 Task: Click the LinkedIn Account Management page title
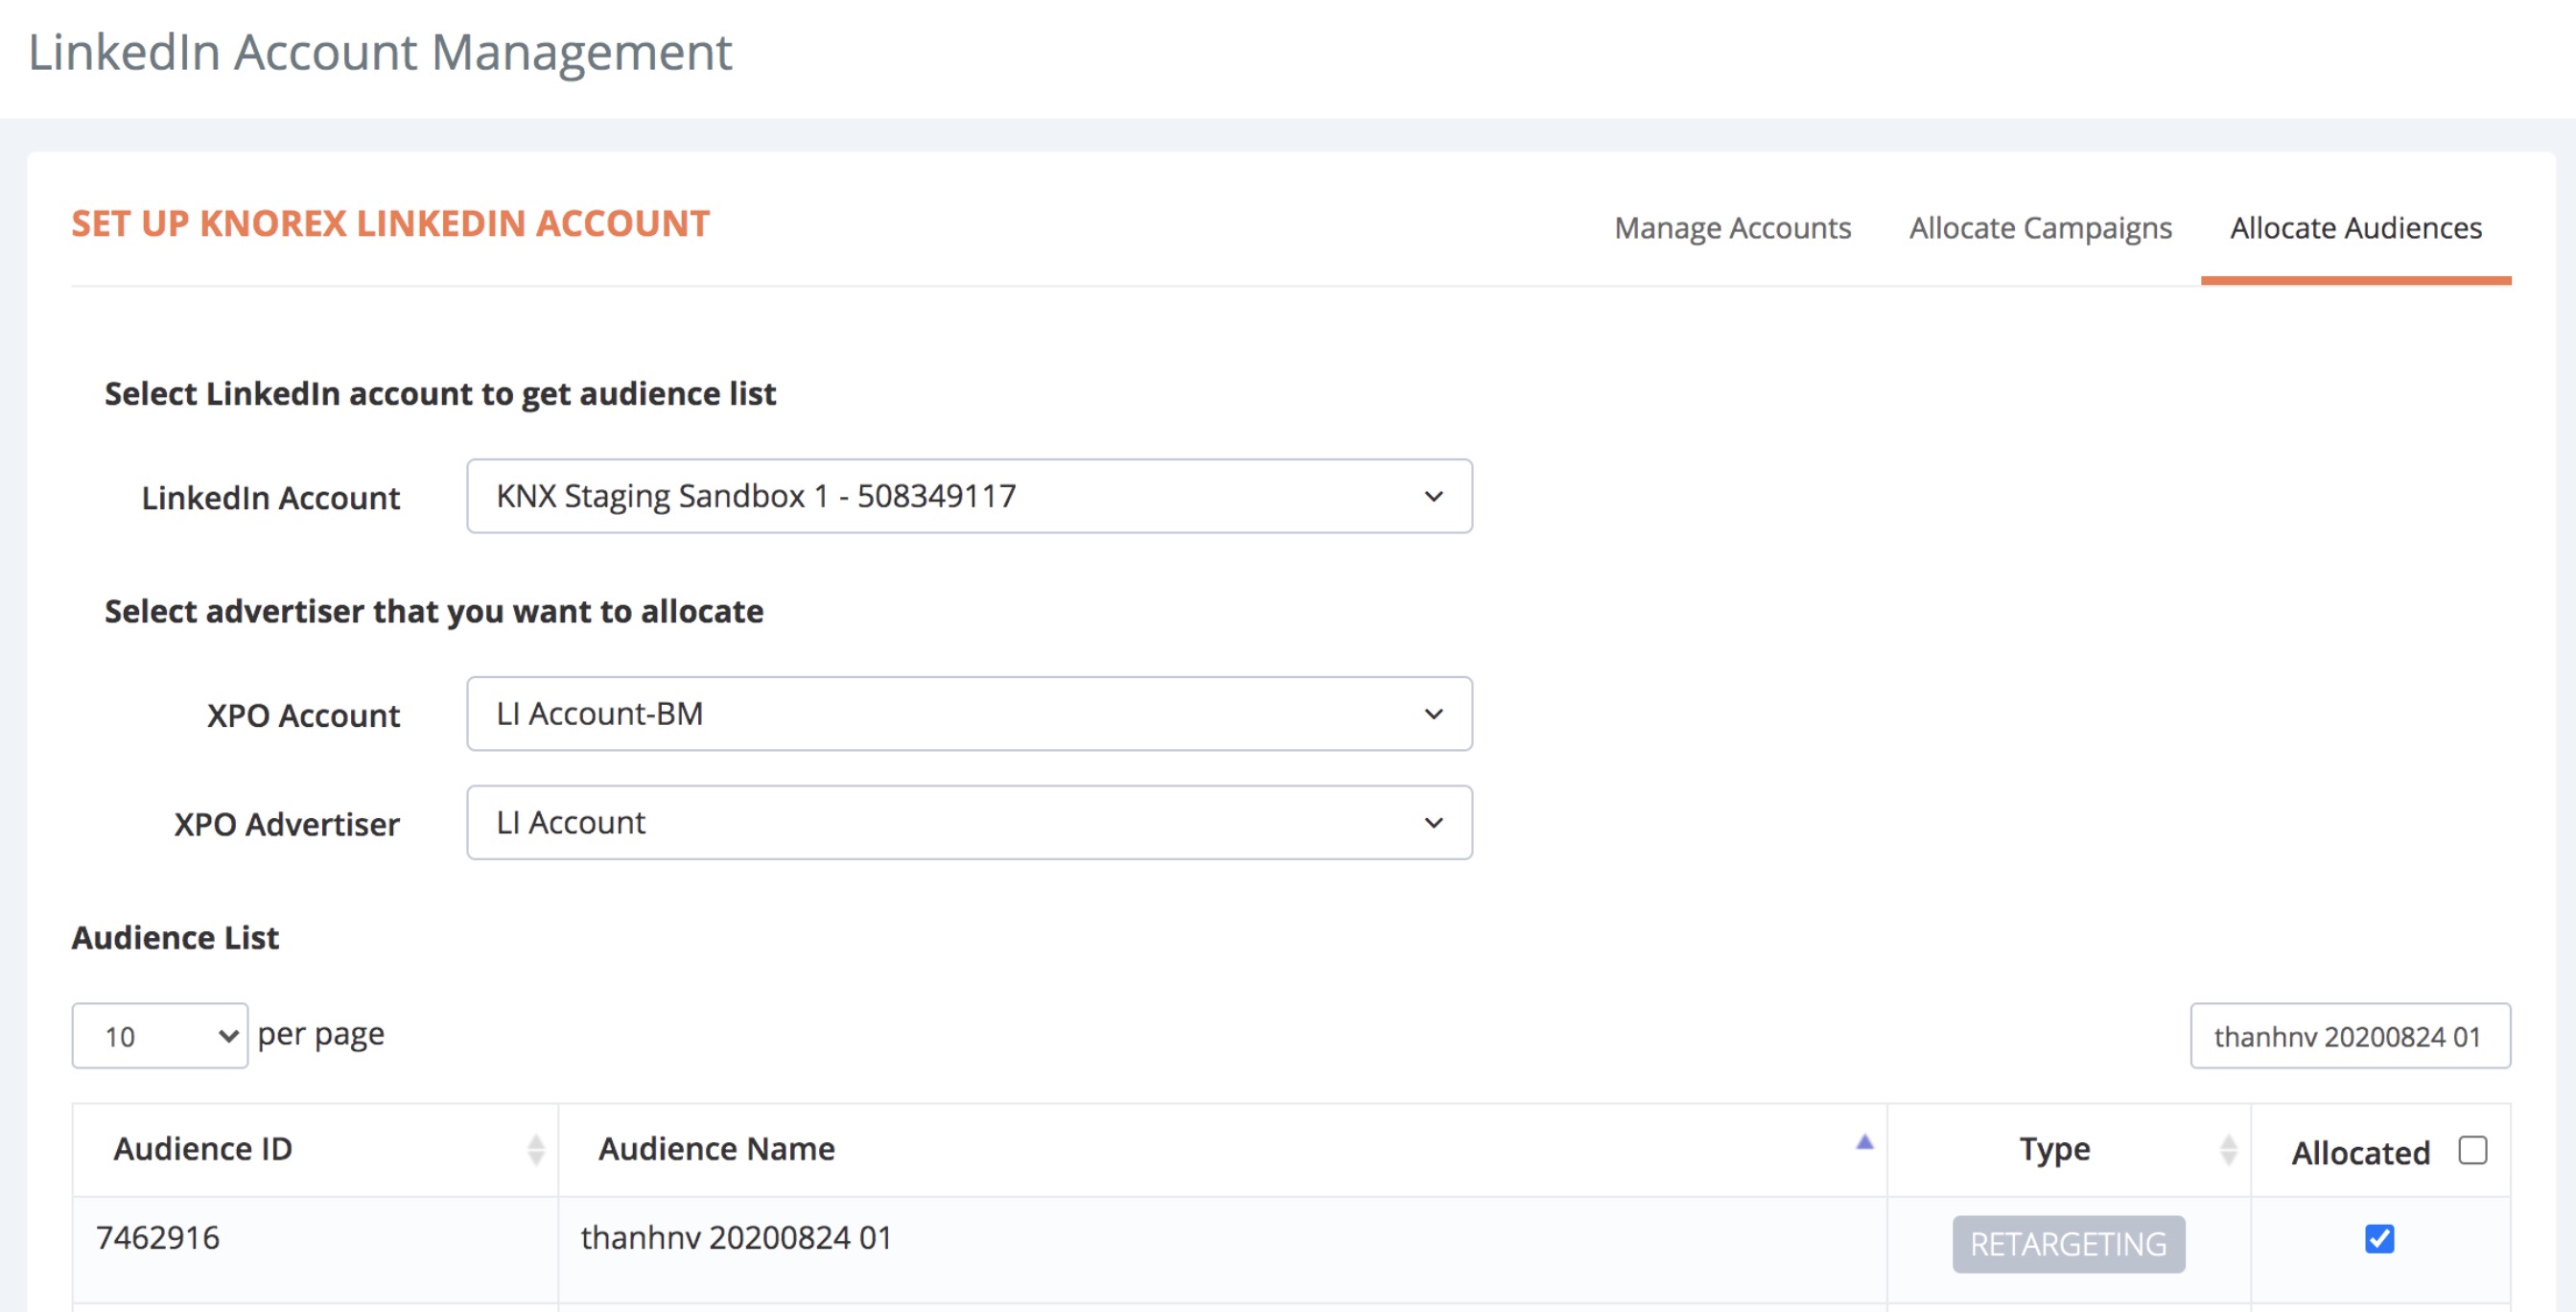[380, 52]
